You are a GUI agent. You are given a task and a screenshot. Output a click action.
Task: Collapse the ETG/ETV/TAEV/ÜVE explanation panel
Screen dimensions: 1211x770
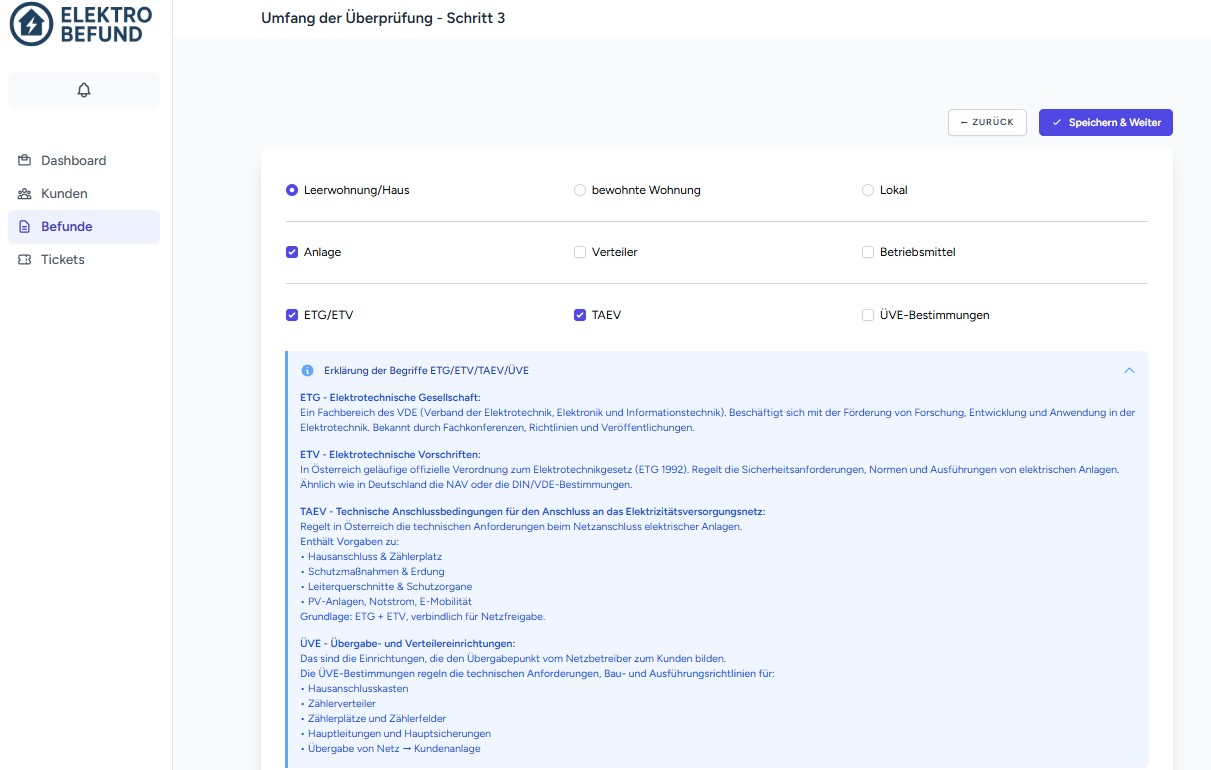[1129, 371]
